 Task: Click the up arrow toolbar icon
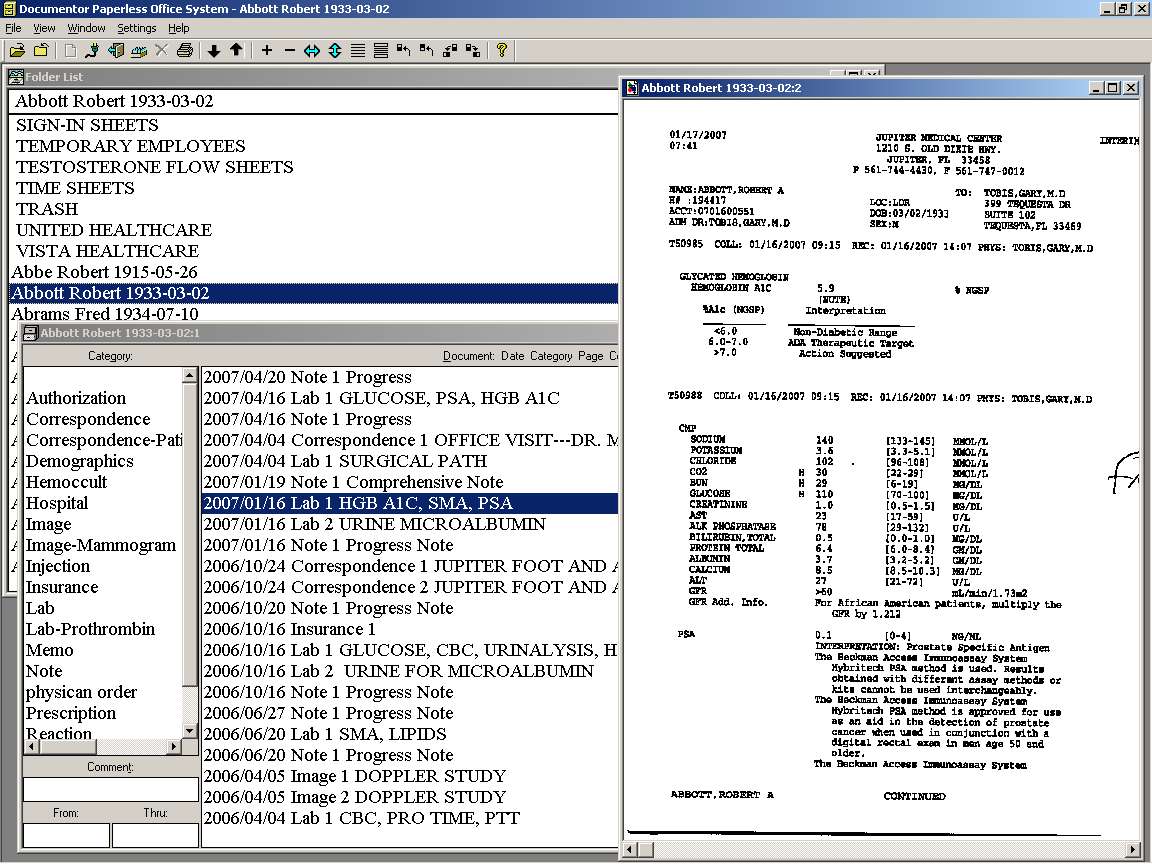pyautogui.click(x=236, y=50)
